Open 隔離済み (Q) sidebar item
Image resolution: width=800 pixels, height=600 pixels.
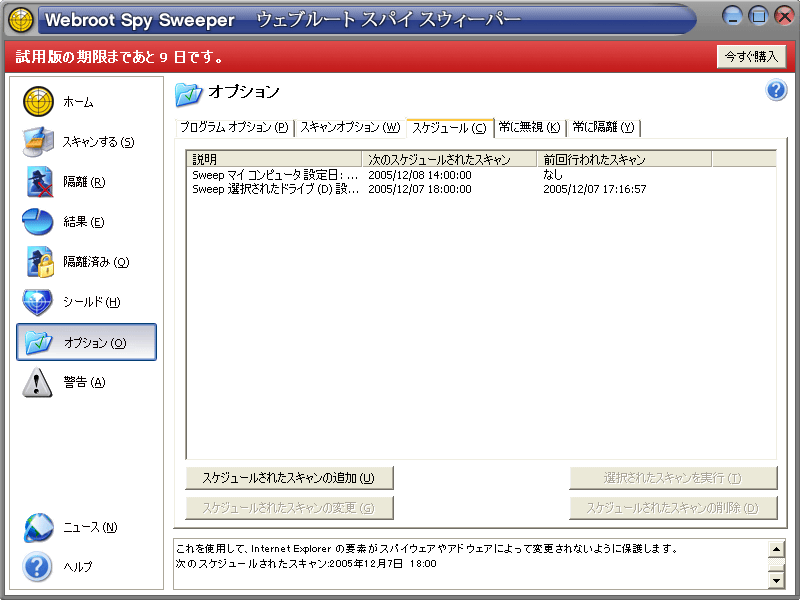[96, 262]
